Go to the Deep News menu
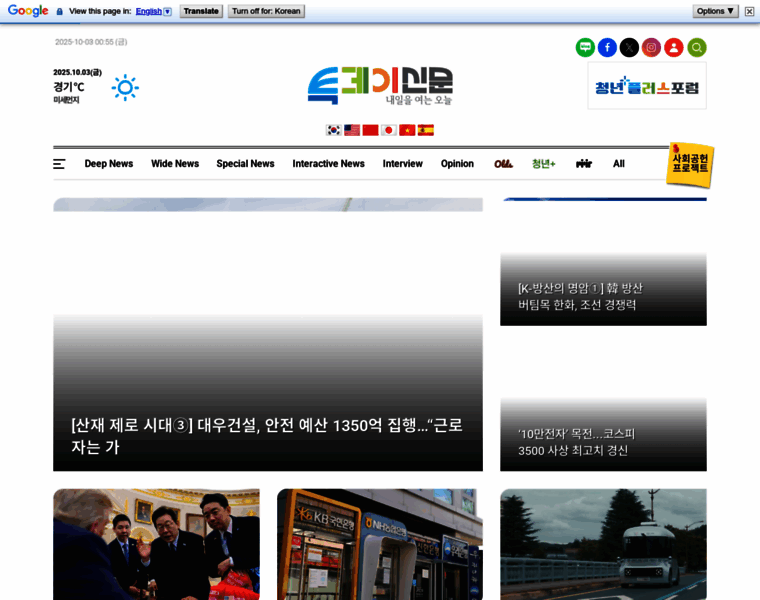The height and width of the screenshot is (600, 760). [x=108, y=164]
